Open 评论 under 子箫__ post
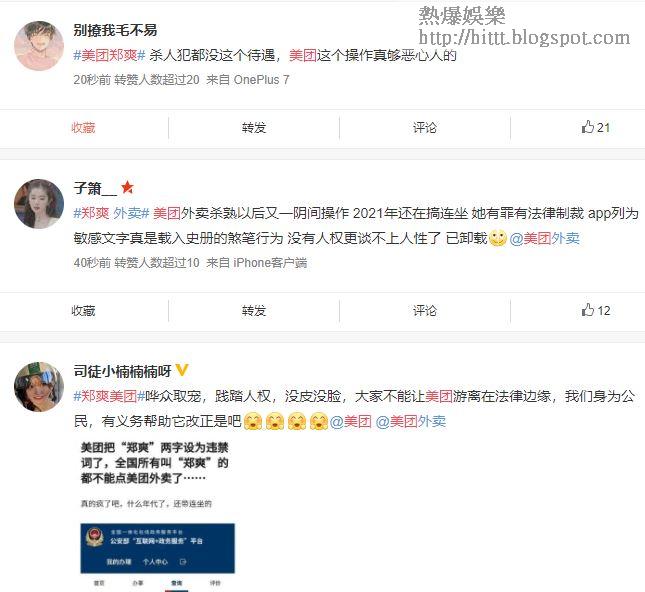Image resolution: width=645 pixels, height=592 pixels. click(425, 311)
